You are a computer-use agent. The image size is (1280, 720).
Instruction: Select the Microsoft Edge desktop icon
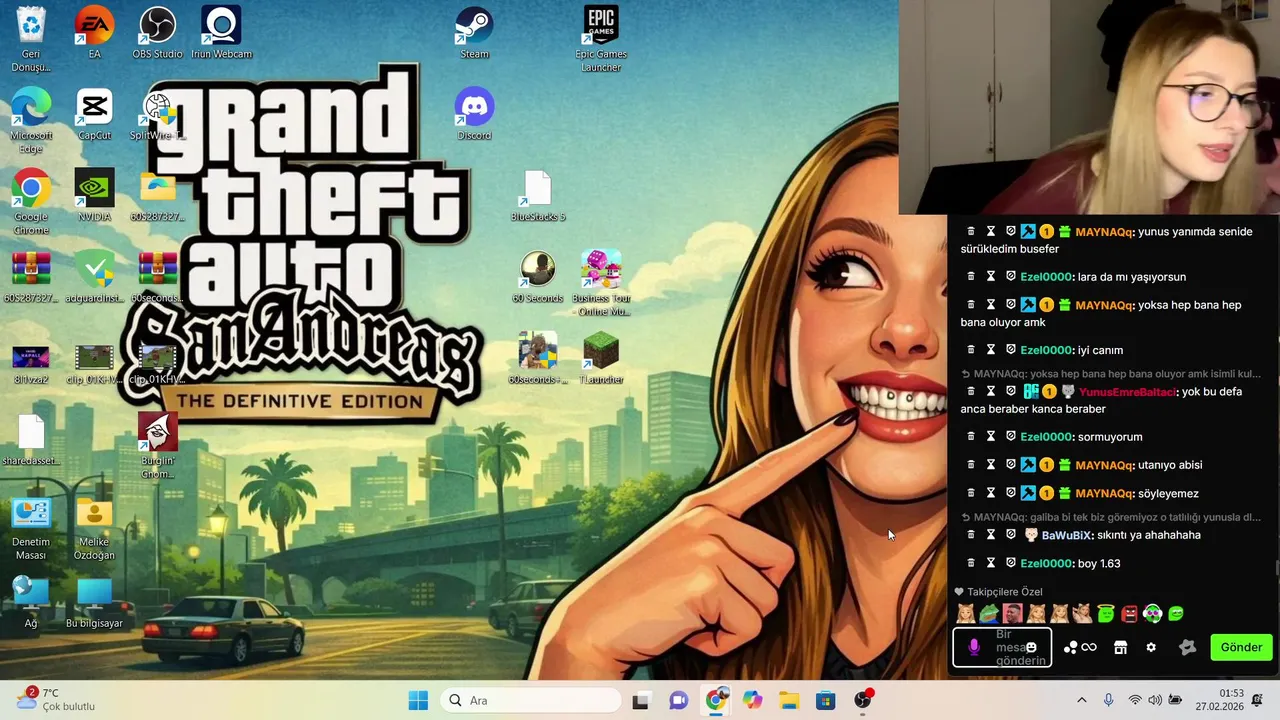[x=31, y=121]
